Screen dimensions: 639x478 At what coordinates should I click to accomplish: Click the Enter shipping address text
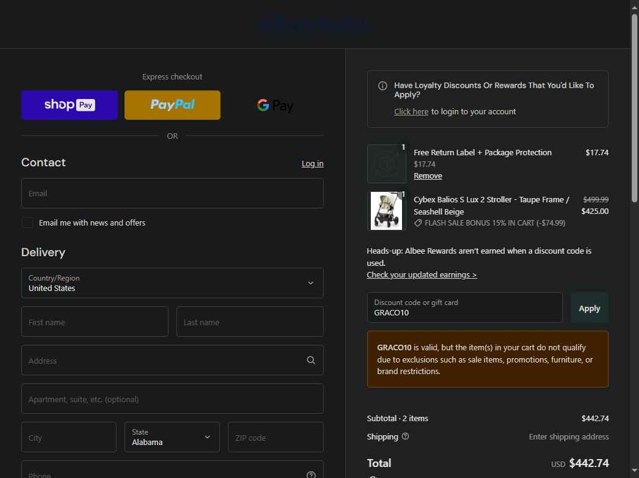click(x=569, y=437)
